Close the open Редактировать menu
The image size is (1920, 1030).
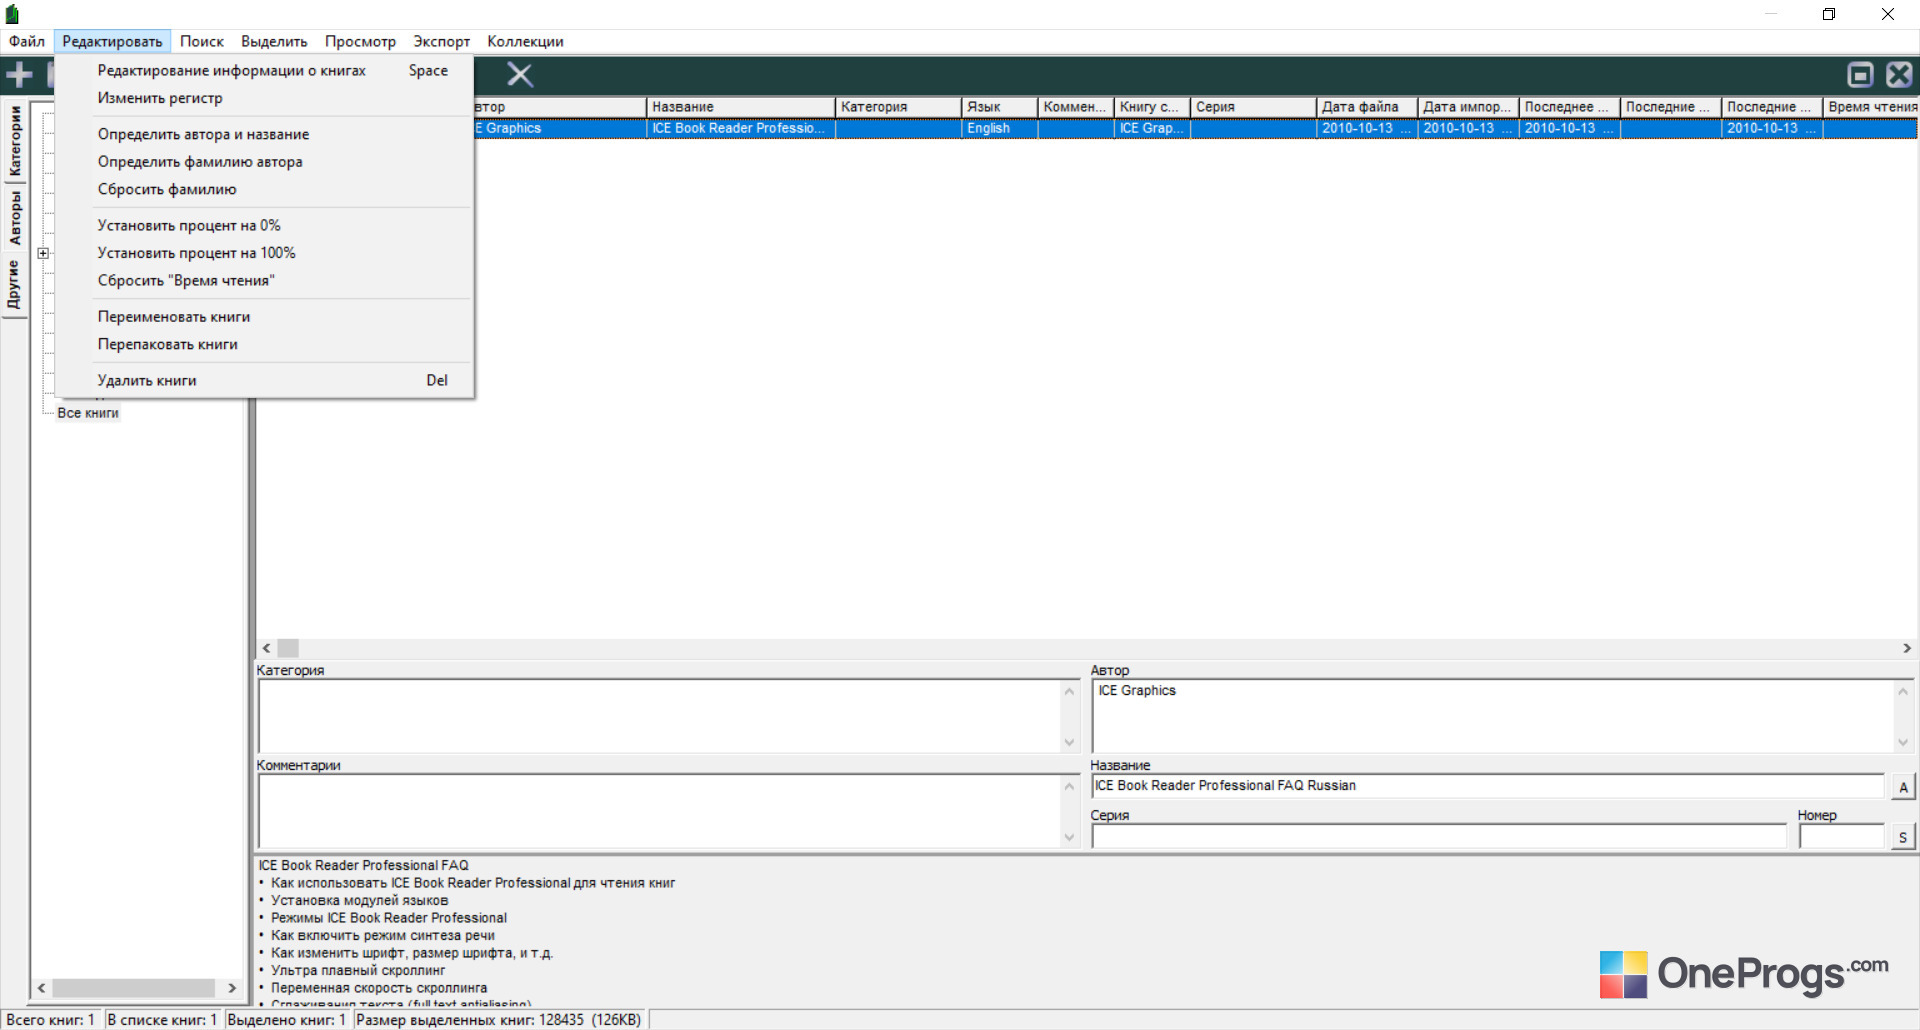point(112,41)
